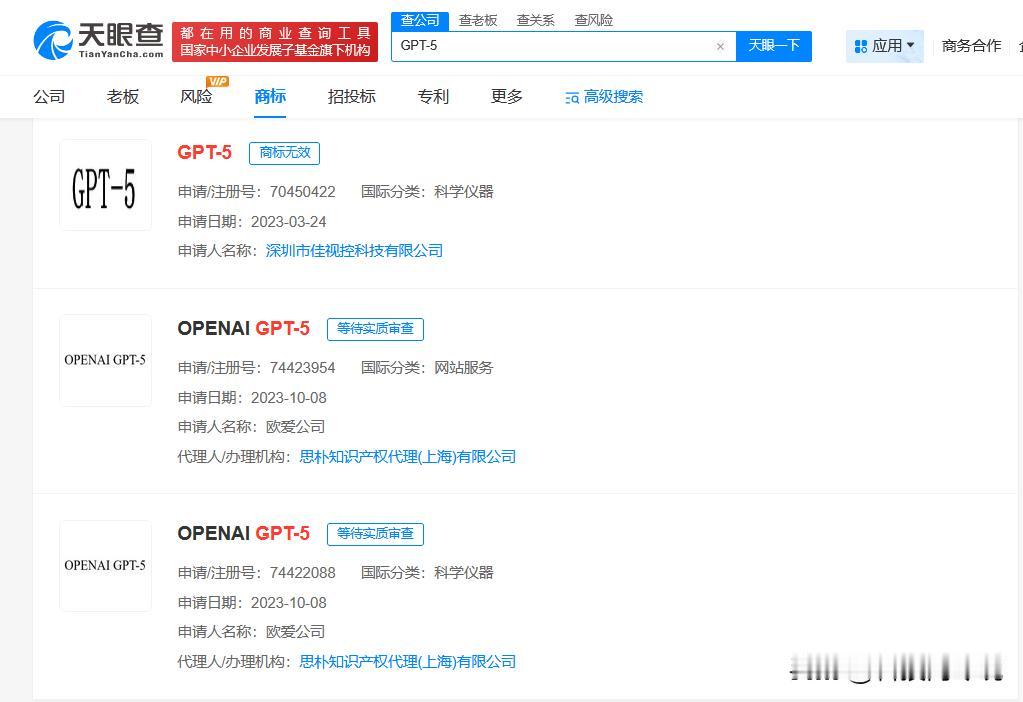Select the 查公司 search tab
Screen dimensions: 1023x702
pos(420,21)
